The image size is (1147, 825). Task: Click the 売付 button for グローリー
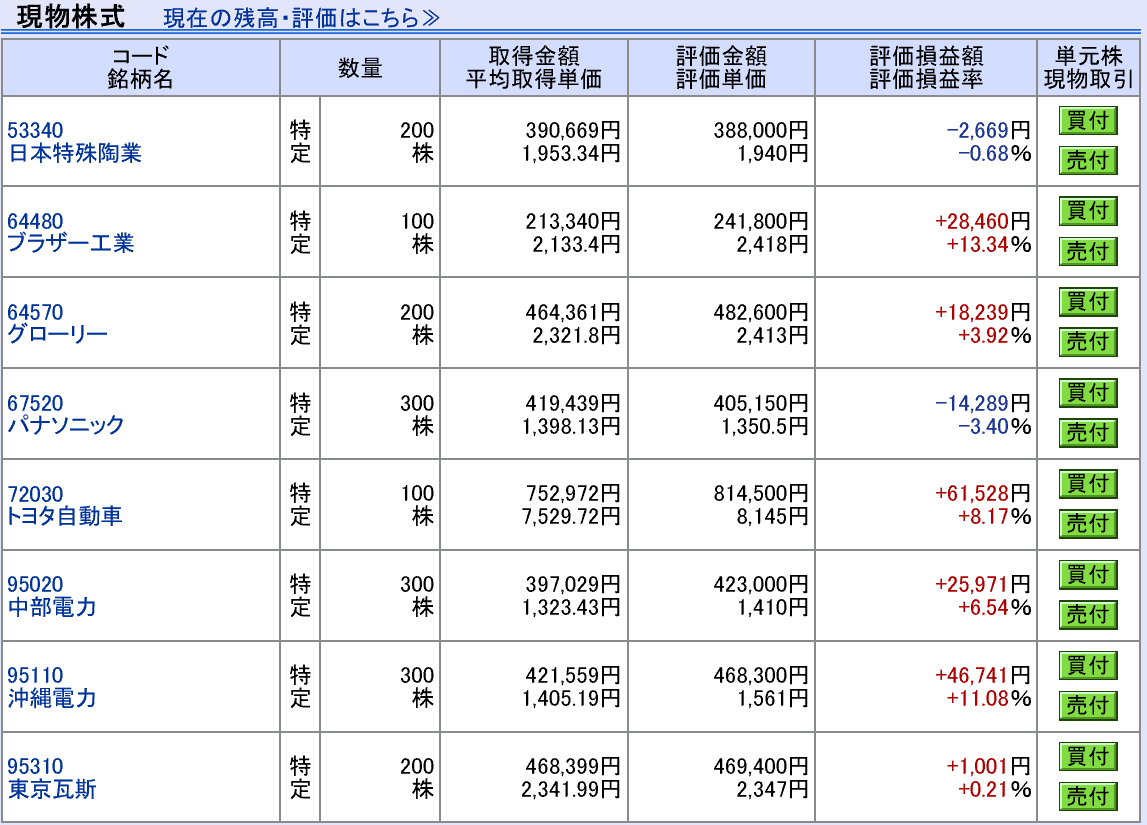[1088, 342]
